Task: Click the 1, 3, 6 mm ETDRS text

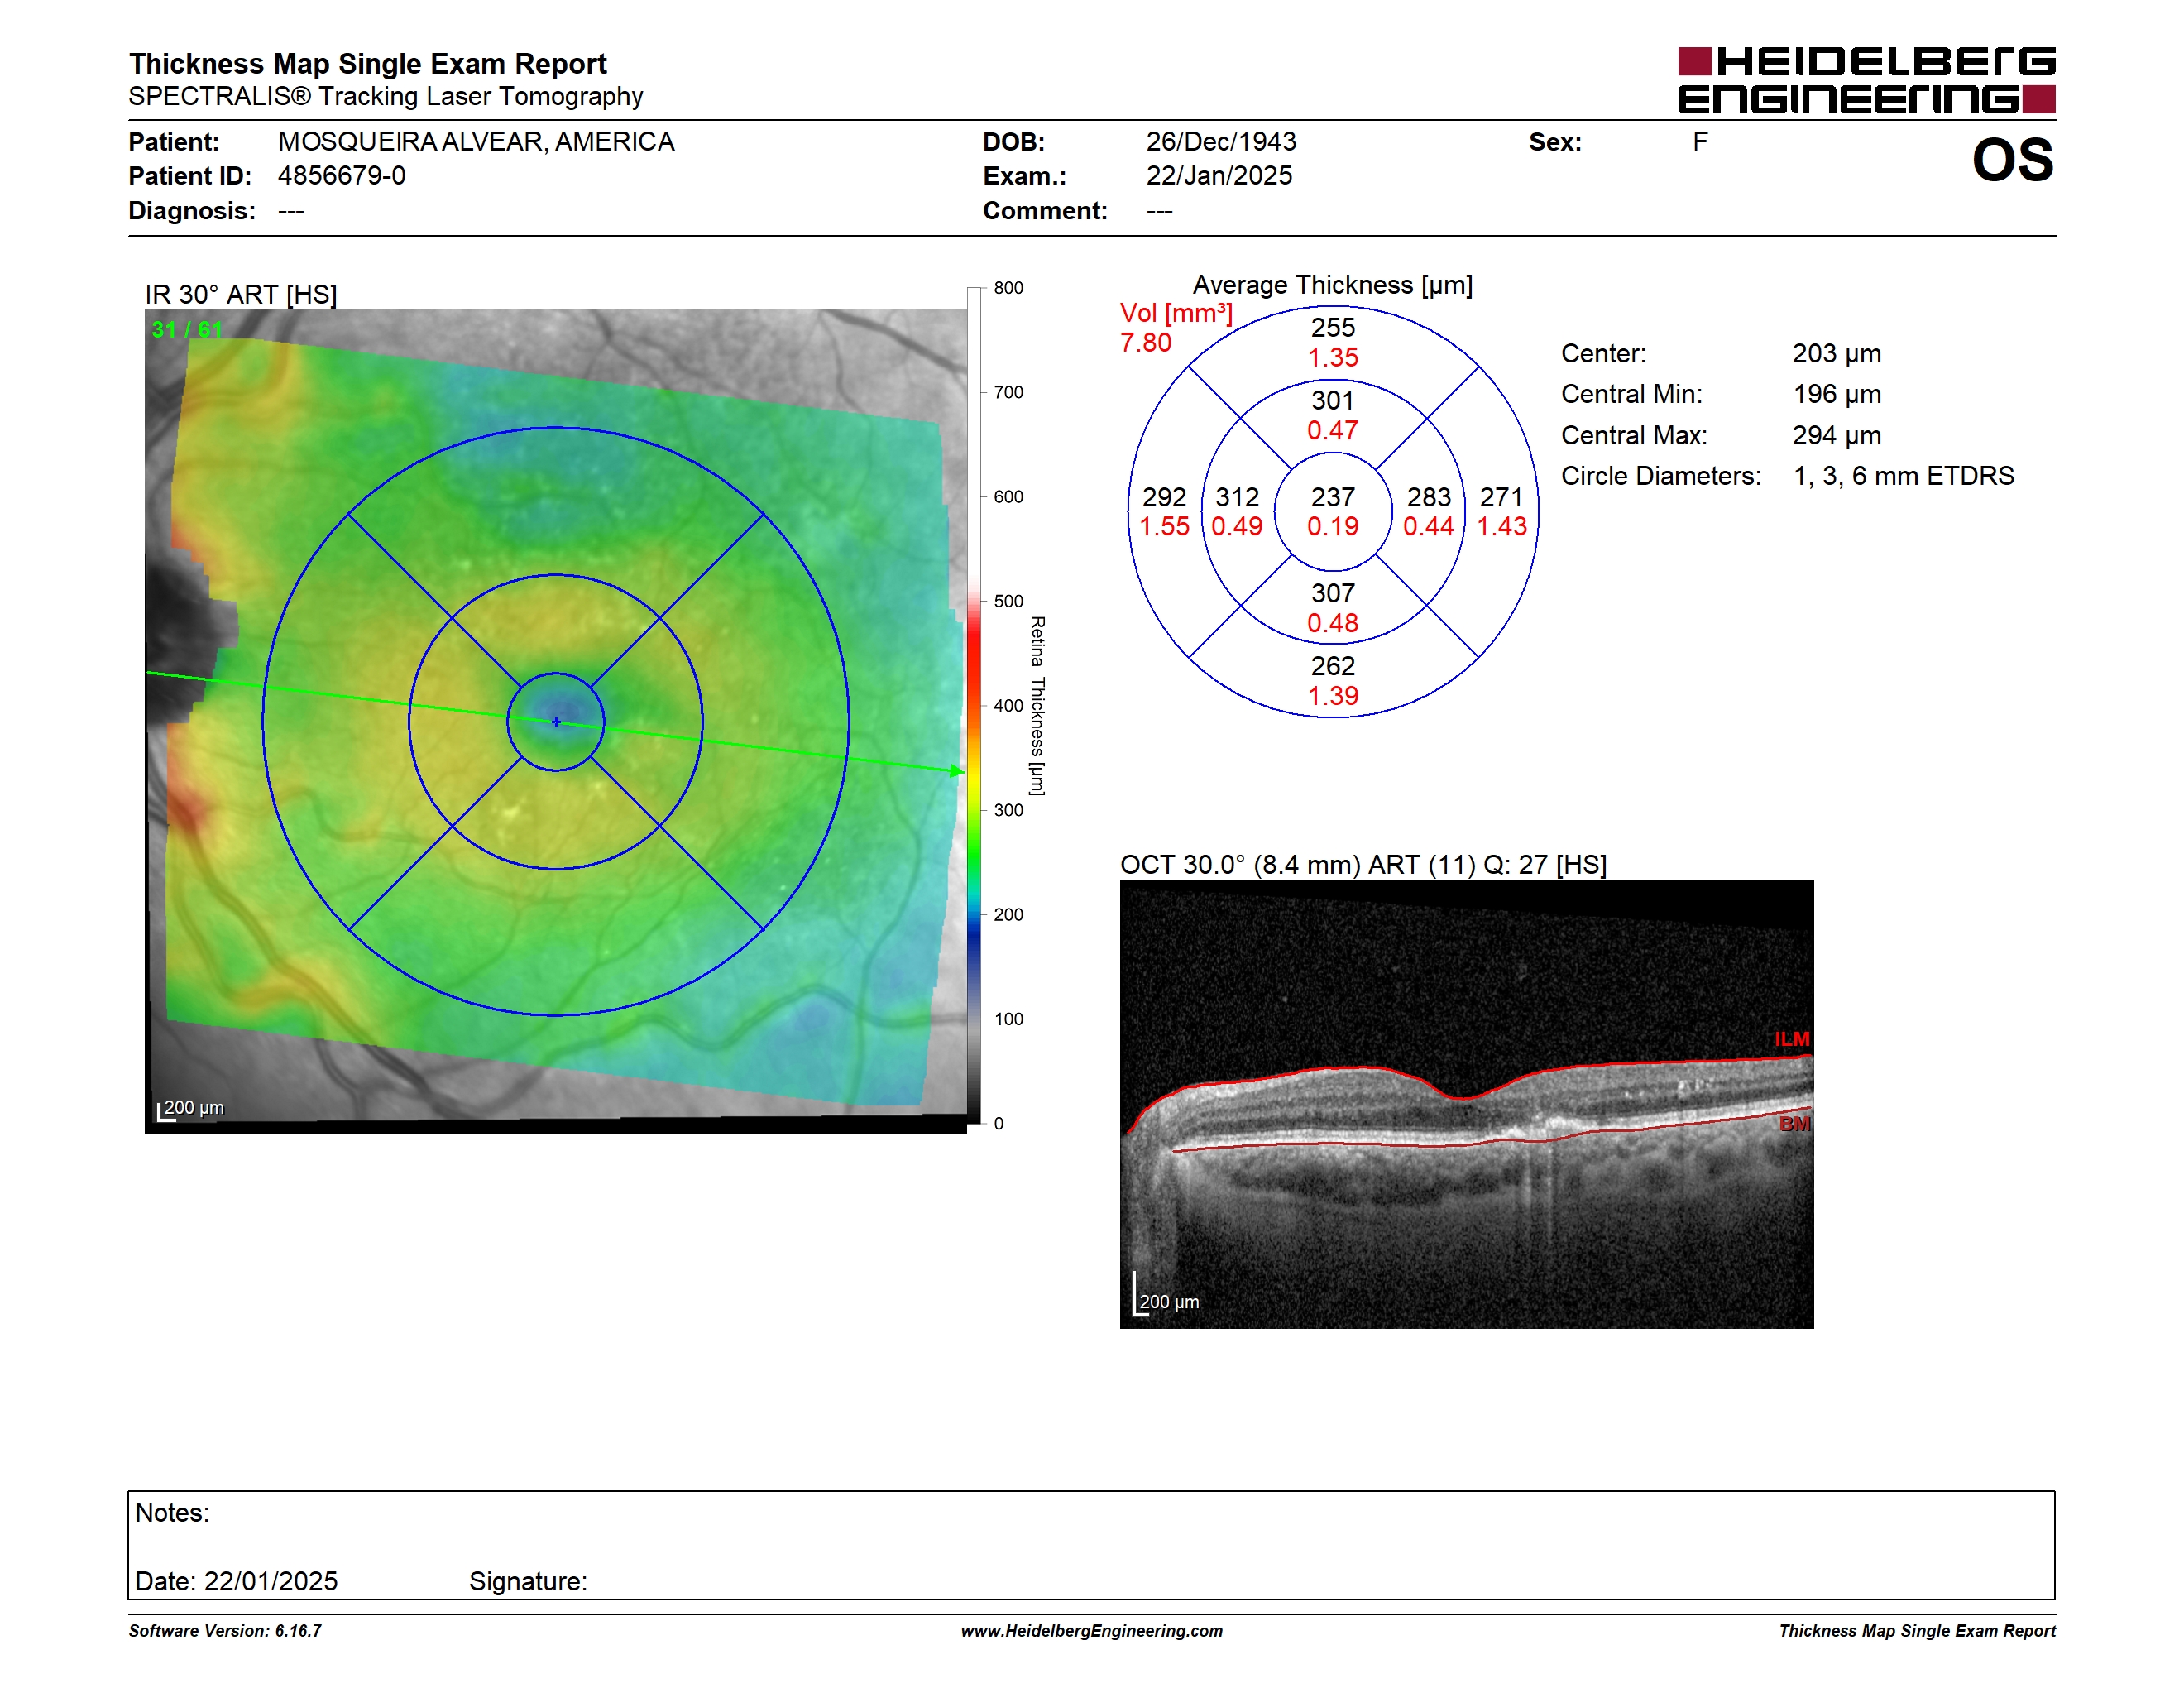Action: pos(1904,476)
